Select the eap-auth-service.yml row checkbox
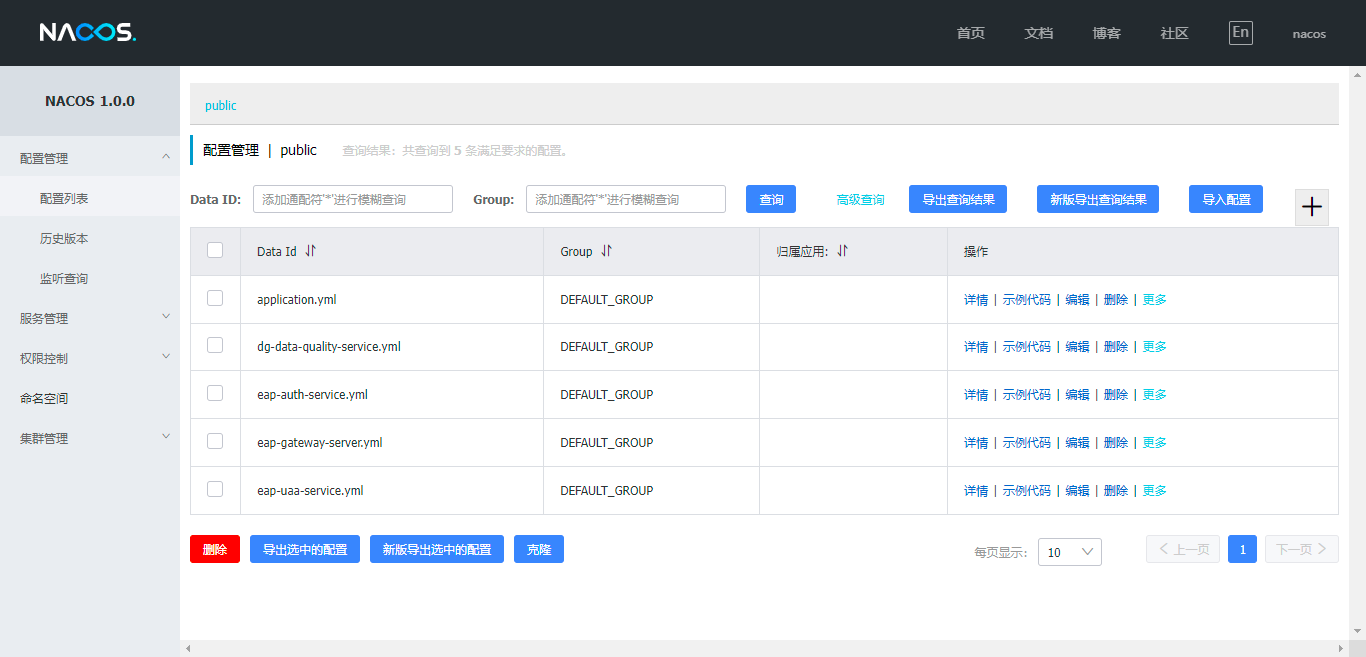1366x657 pixels. (x=215, y=394)
